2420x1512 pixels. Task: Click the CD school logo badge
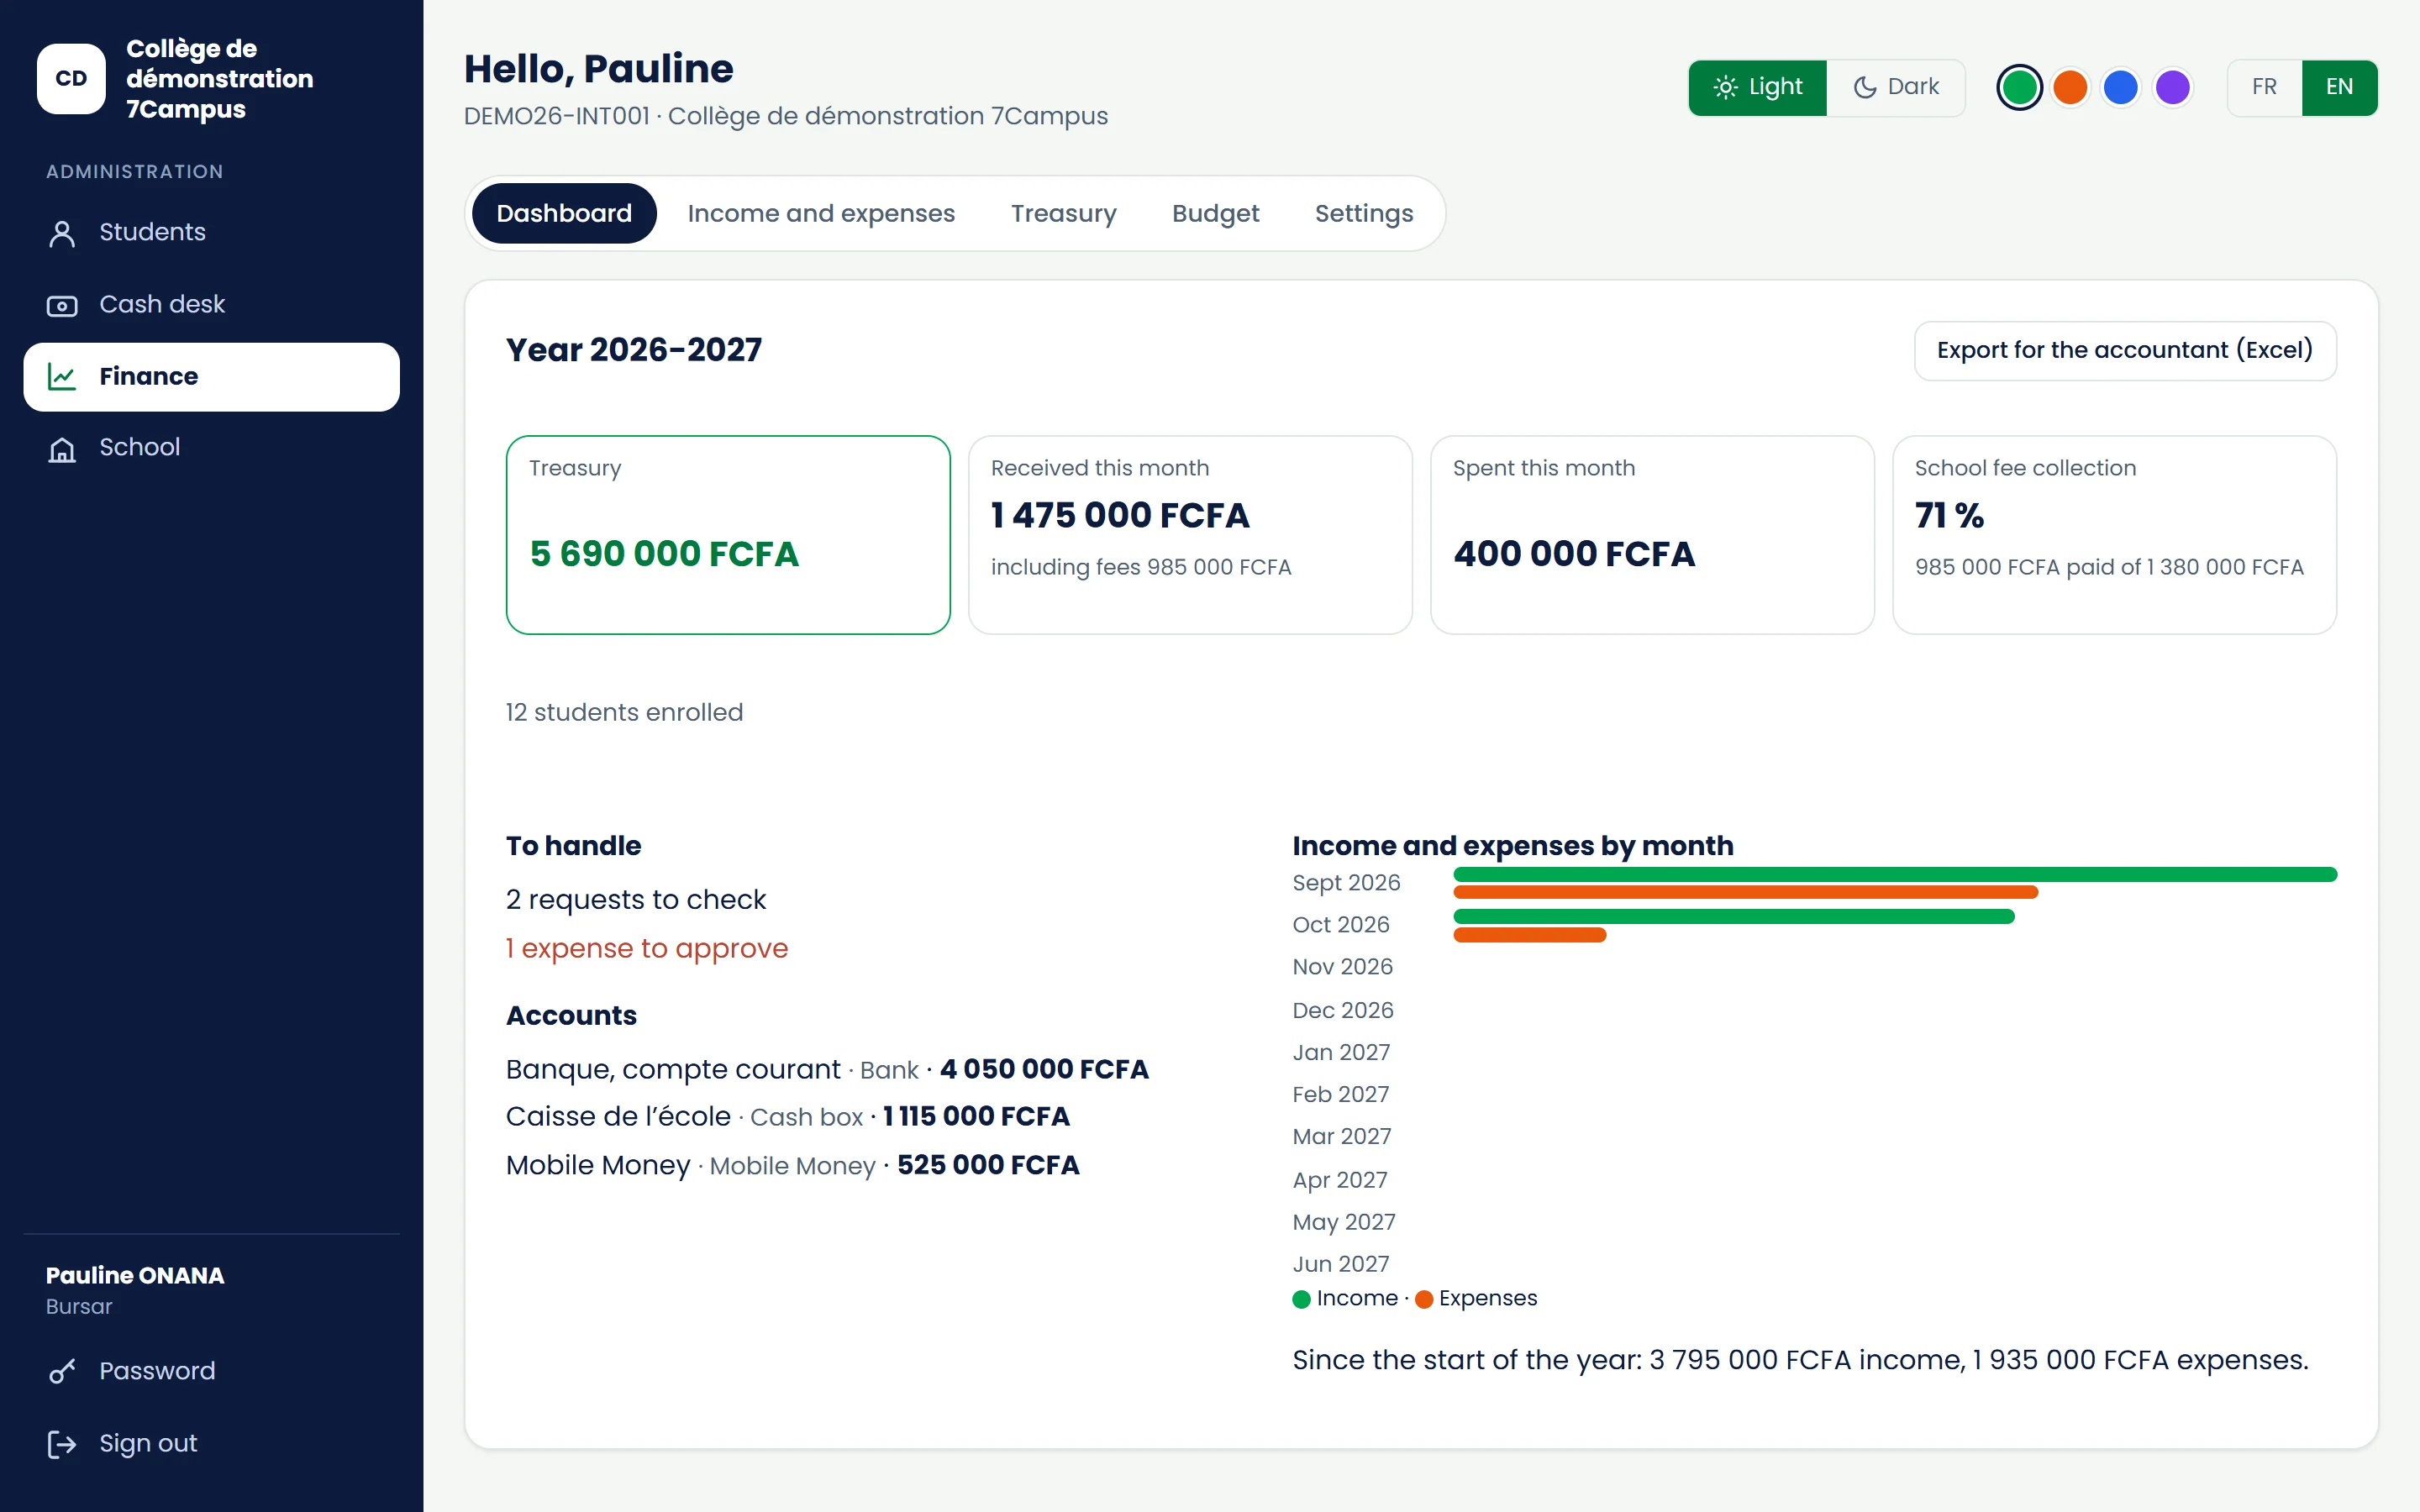click(x=71, y=78)
